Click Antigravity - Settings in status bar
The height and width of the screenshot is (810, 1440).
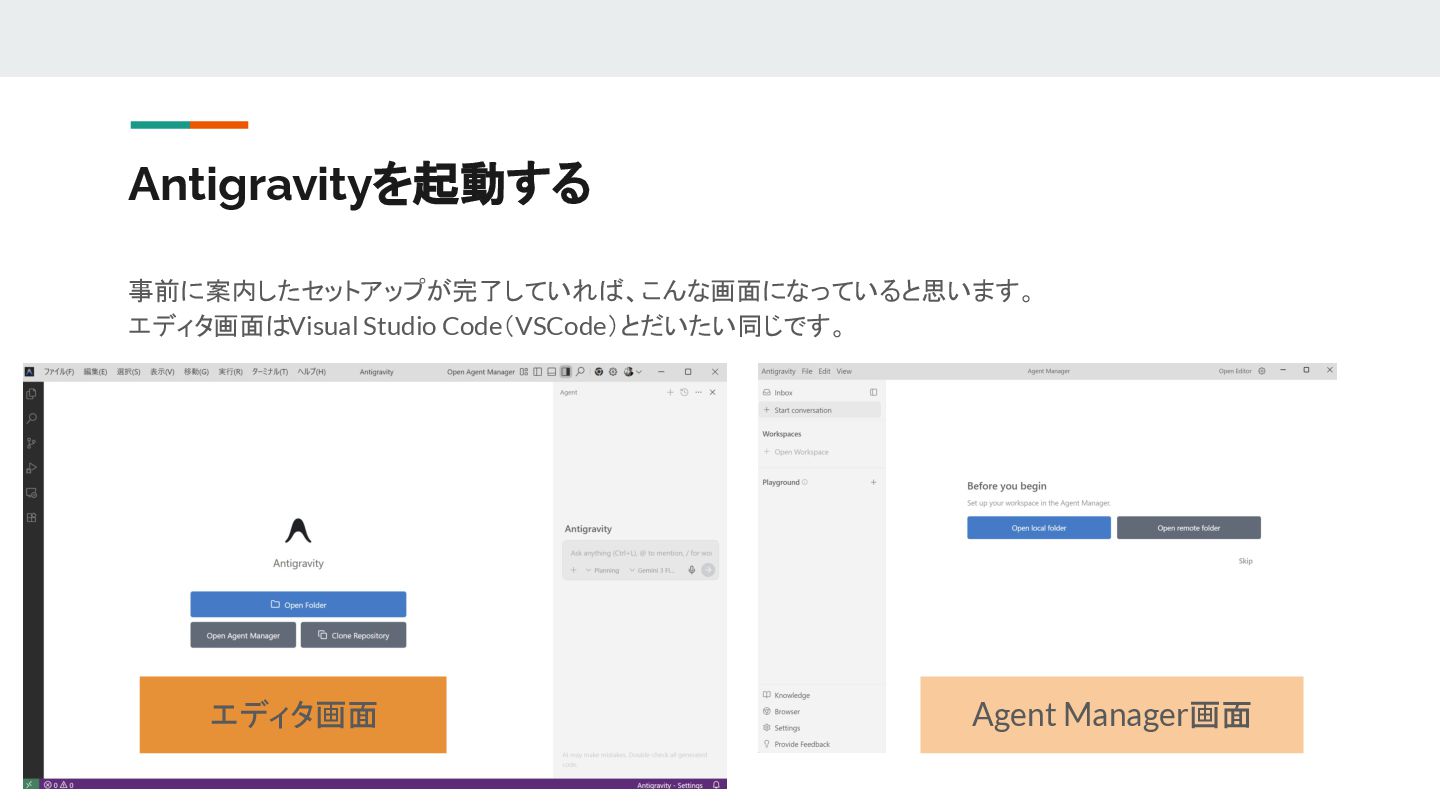pos(670,785)
